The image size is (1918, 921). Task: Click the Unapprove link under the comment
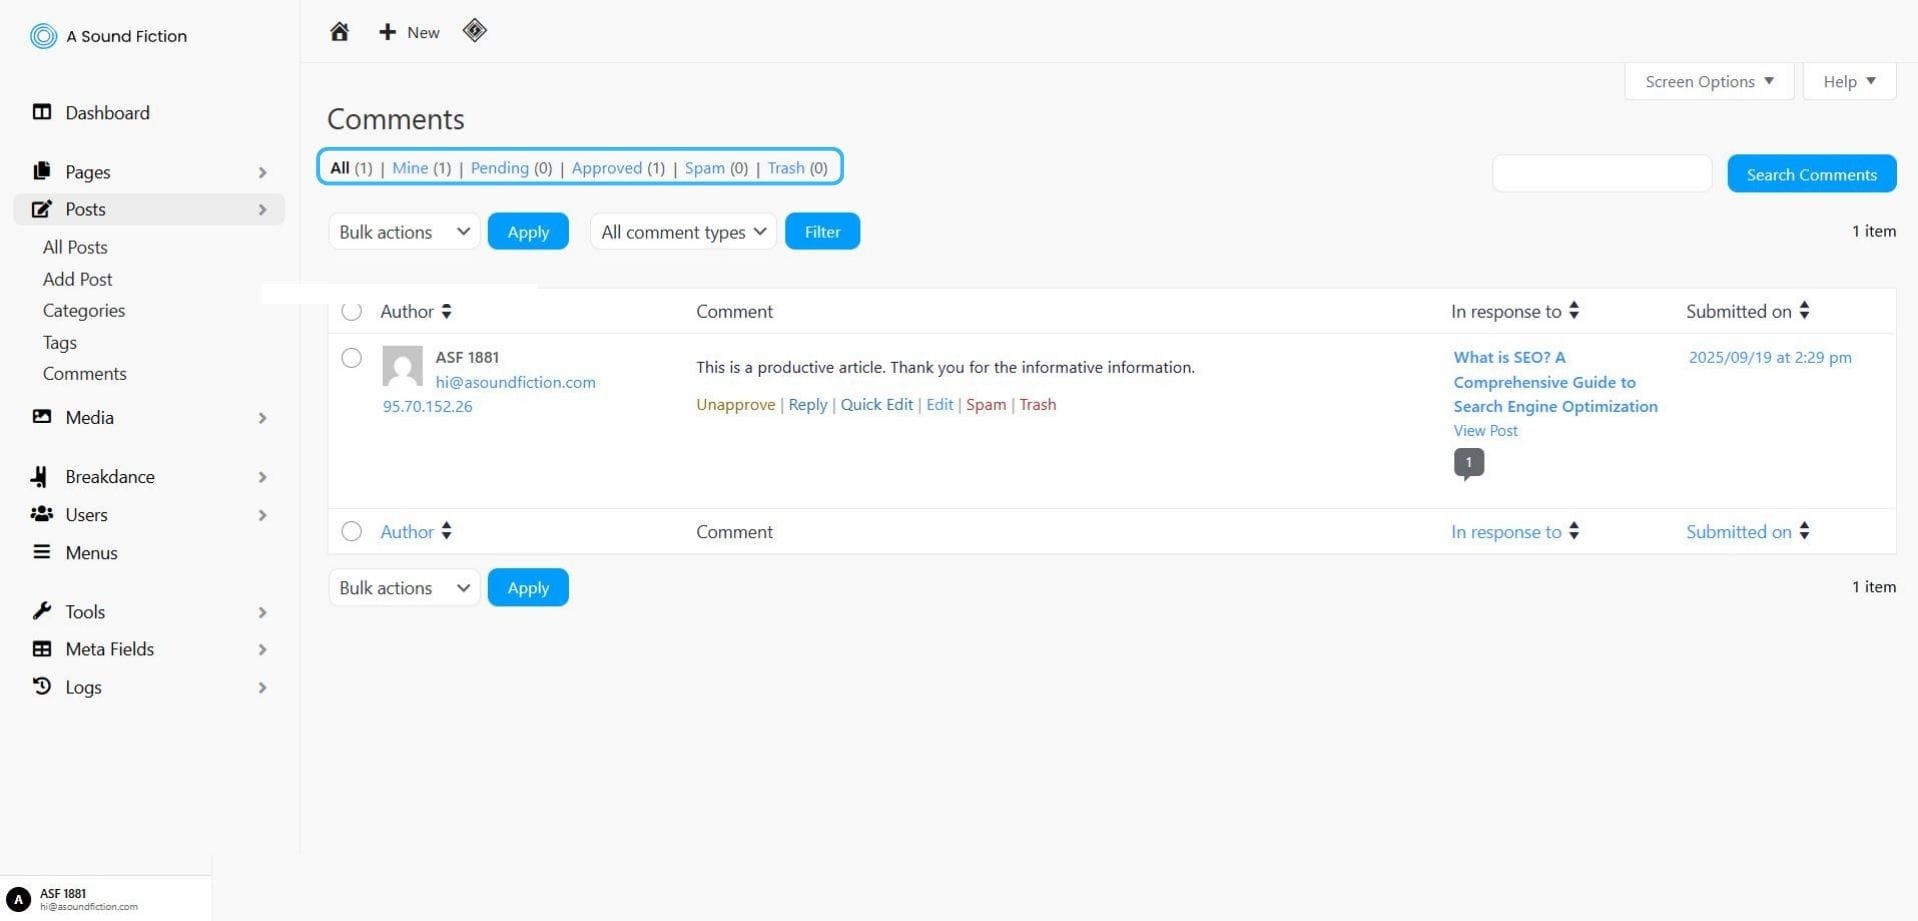tap(735, 405)
